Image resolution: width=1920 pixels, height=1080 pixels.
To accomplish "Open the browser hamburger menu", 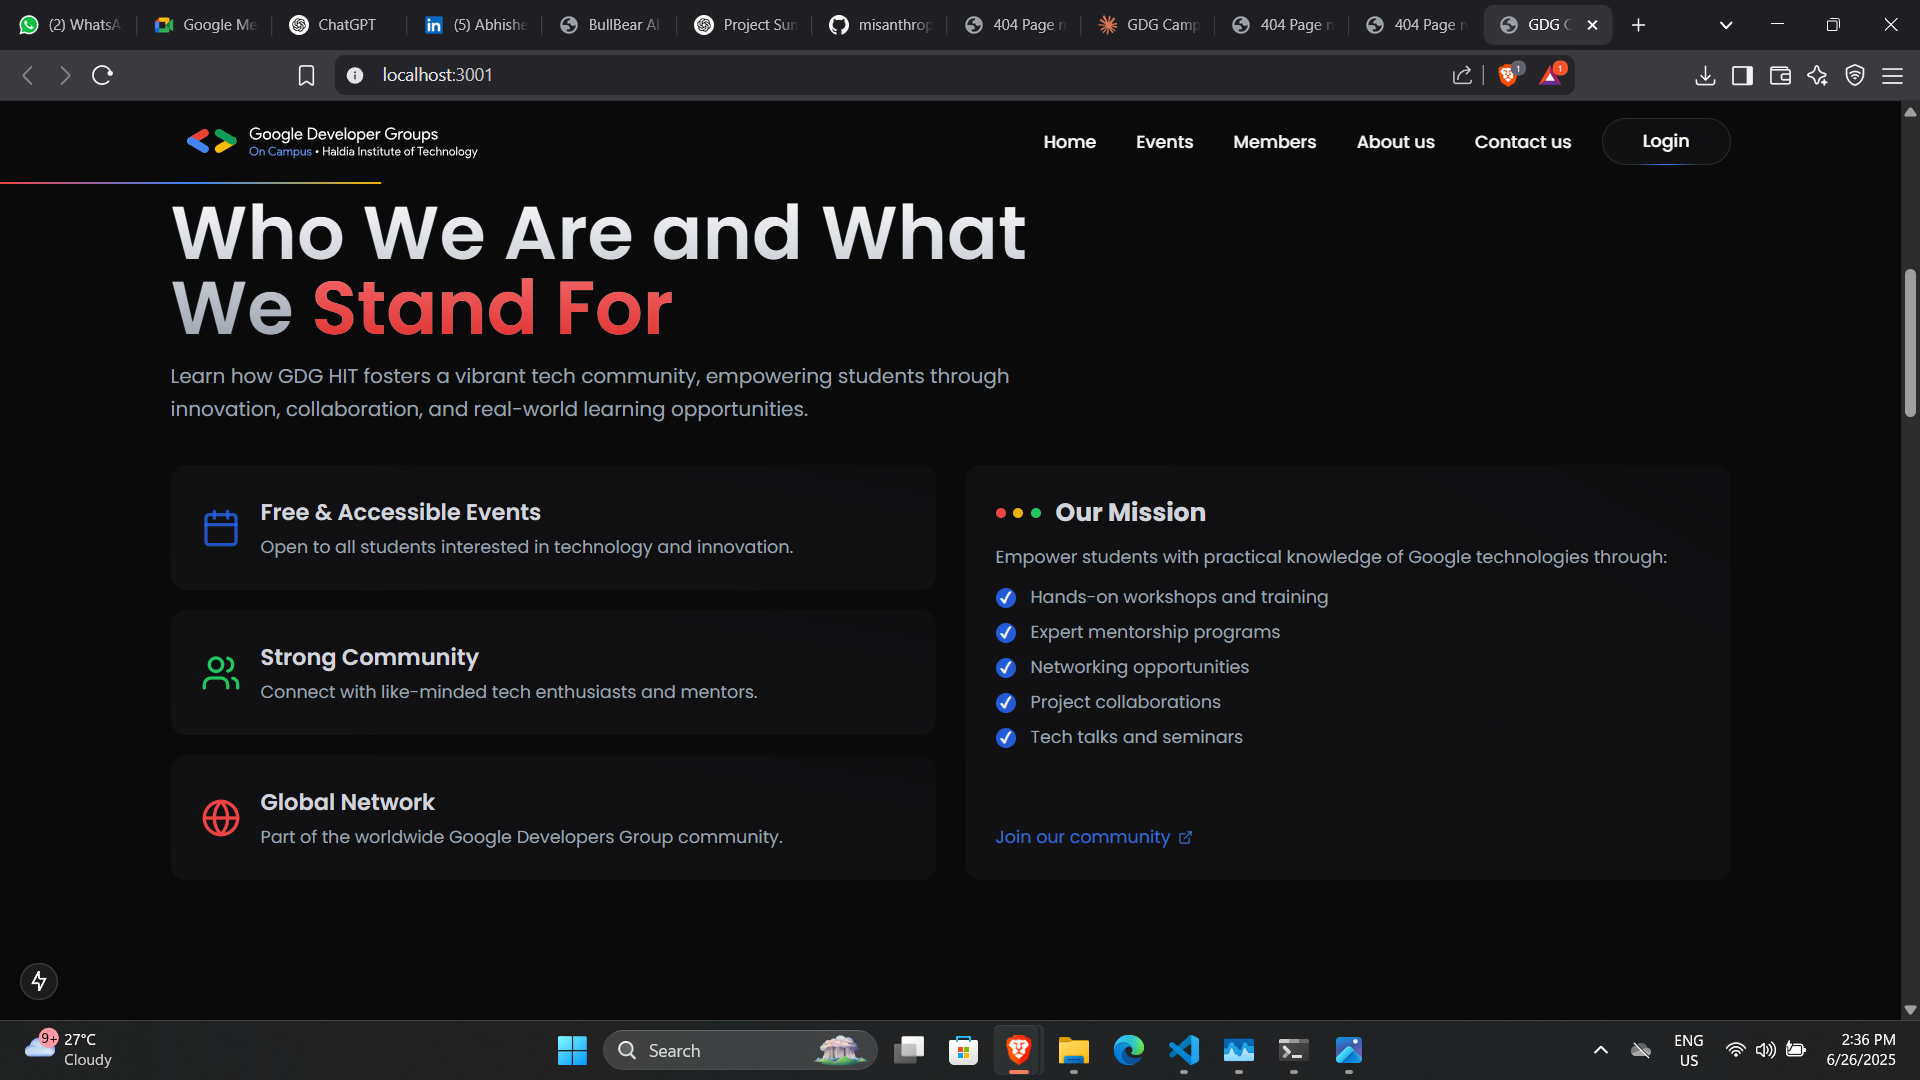I will click(1892, 75).
